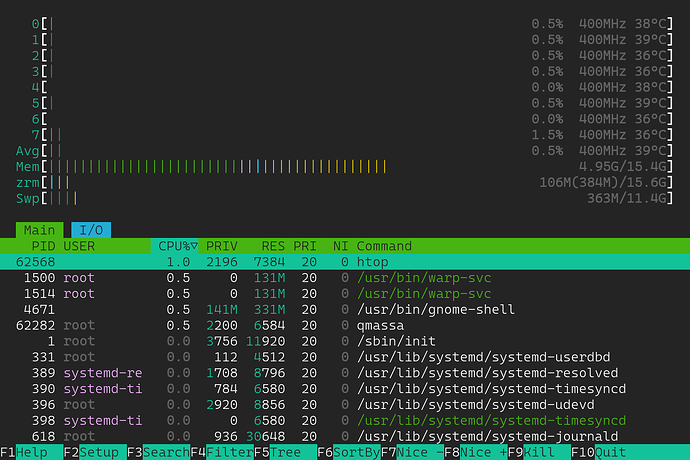Click swap value 363M/11.4G
The image size is (690, 460).
[x=626, y=199]
